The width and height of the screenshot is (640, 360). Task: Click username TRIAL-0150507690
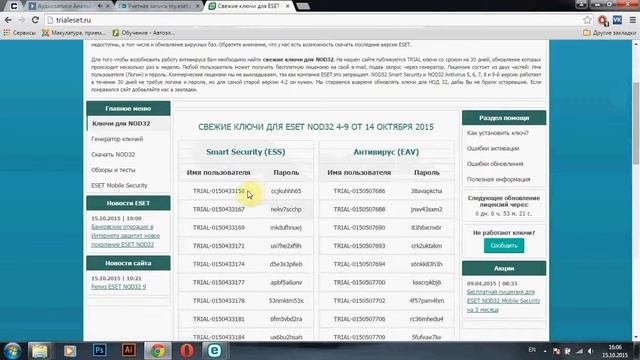point(359,227)
